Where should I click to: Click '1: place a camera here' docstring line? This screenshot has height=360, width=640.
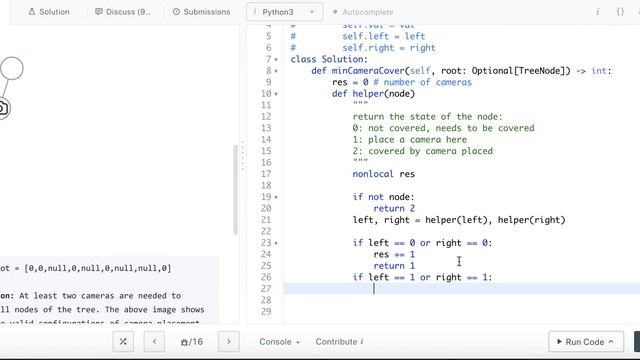pyautogui.click(x=409, y=140)
